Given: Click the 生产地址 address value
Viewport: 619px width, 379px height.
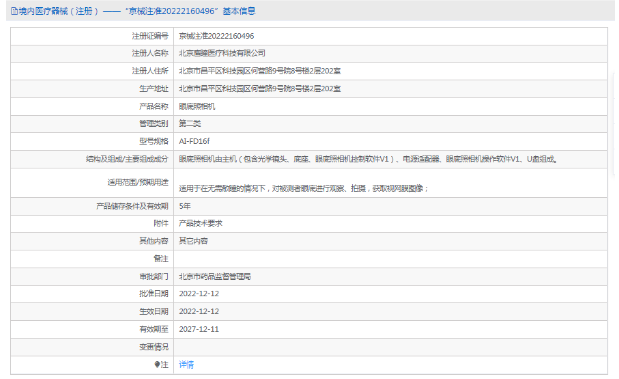Looking at the screenshot, I should [260, 89].
